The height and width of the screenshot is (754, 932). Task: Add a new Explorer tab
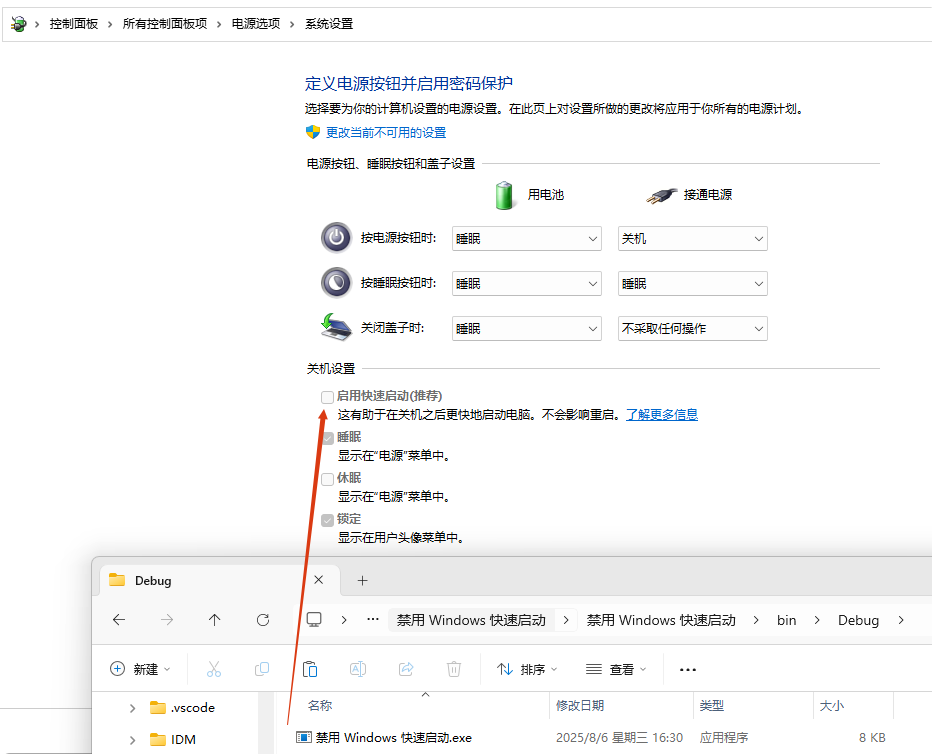[363, 581]
